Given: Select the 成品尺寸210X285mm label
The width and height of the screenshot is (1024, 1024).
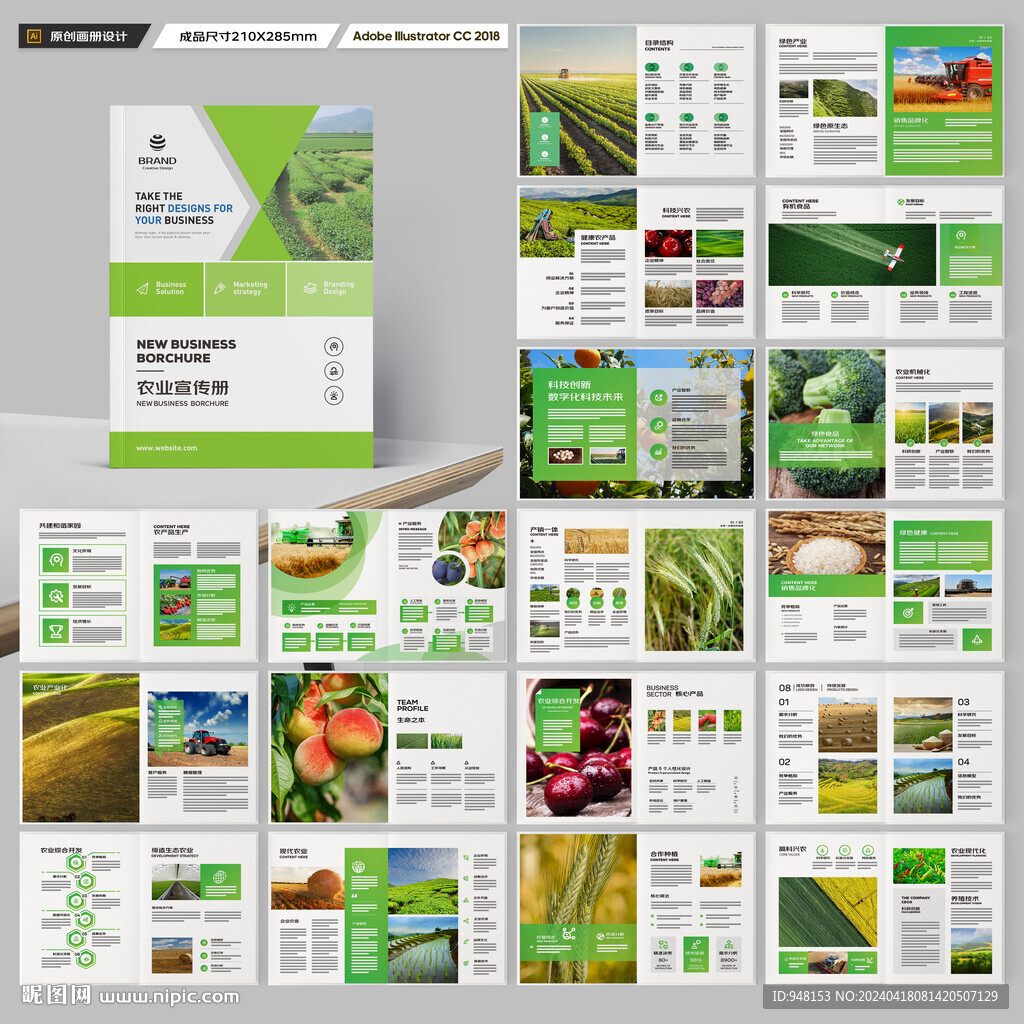Looking at the screenshot, I should coord(248,36).
